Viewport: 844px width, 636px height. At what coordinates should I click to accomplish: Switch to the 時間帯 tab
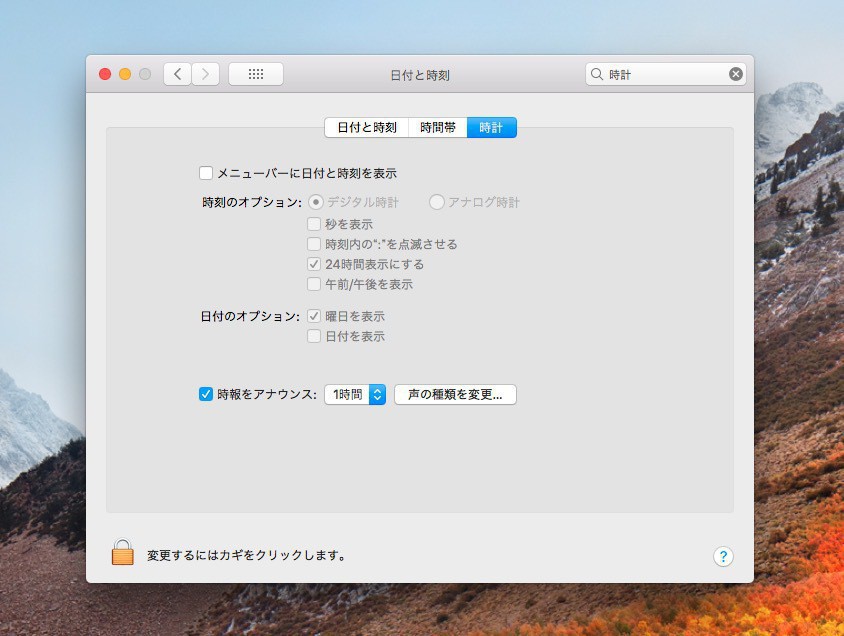[x=438, y=128]
